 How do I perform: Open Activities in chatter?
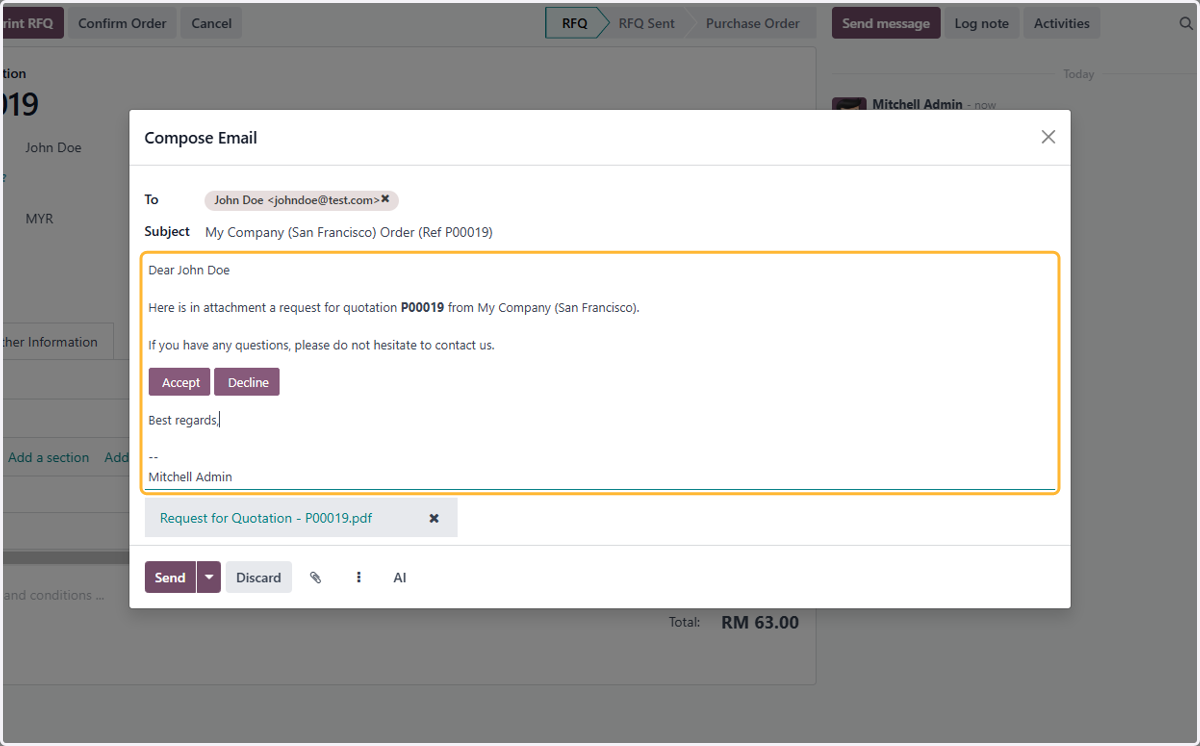(x=1062, y=23)
